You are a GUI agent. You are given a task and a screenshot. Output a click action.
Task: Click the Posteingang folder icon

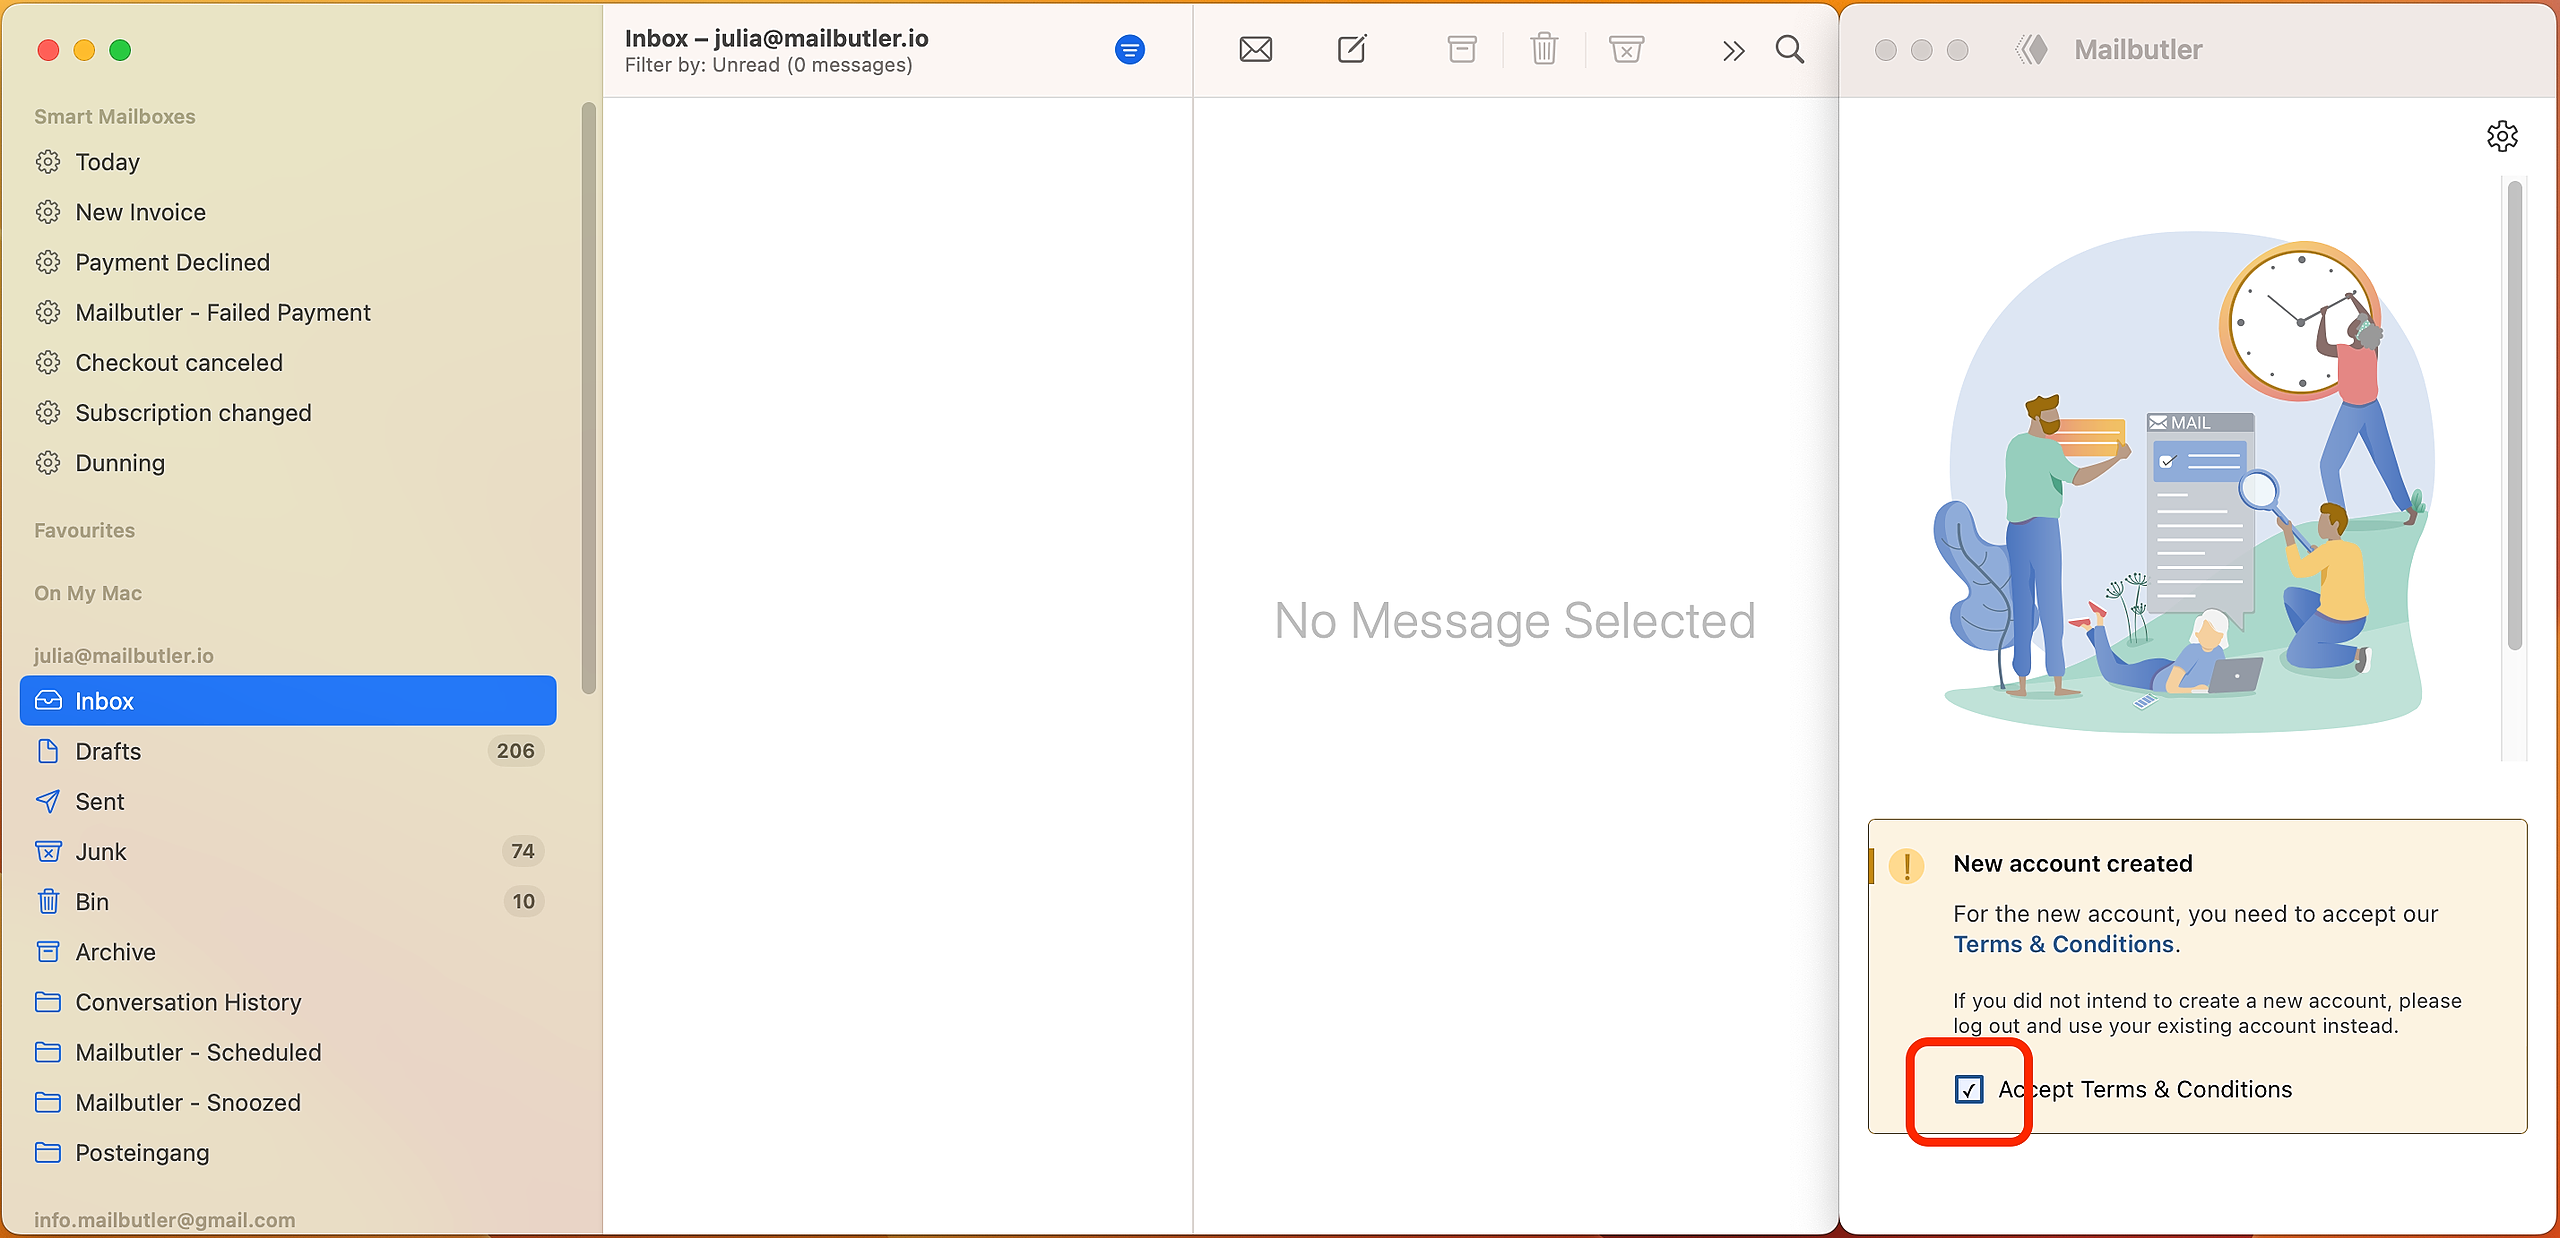[x=48, y=1152]
